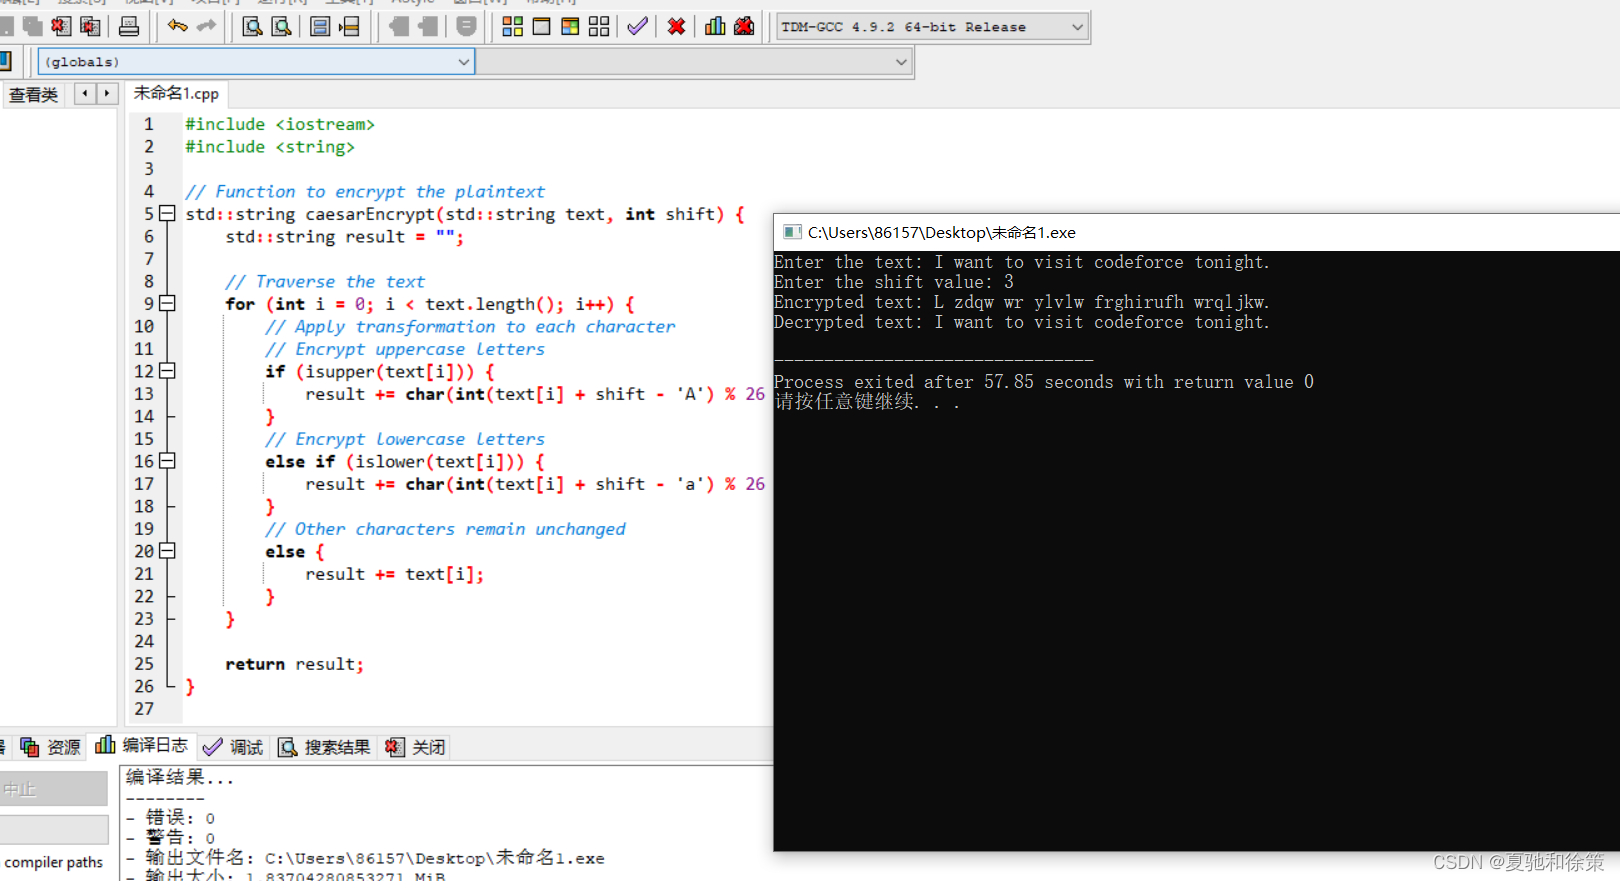Click the go to line icon
The image size is (1620, 881).
349,26
